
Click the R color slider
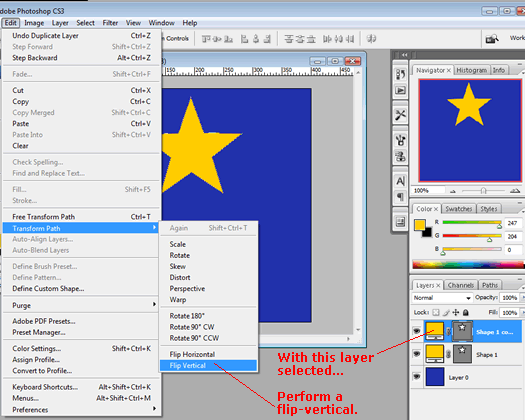(472, 222)
